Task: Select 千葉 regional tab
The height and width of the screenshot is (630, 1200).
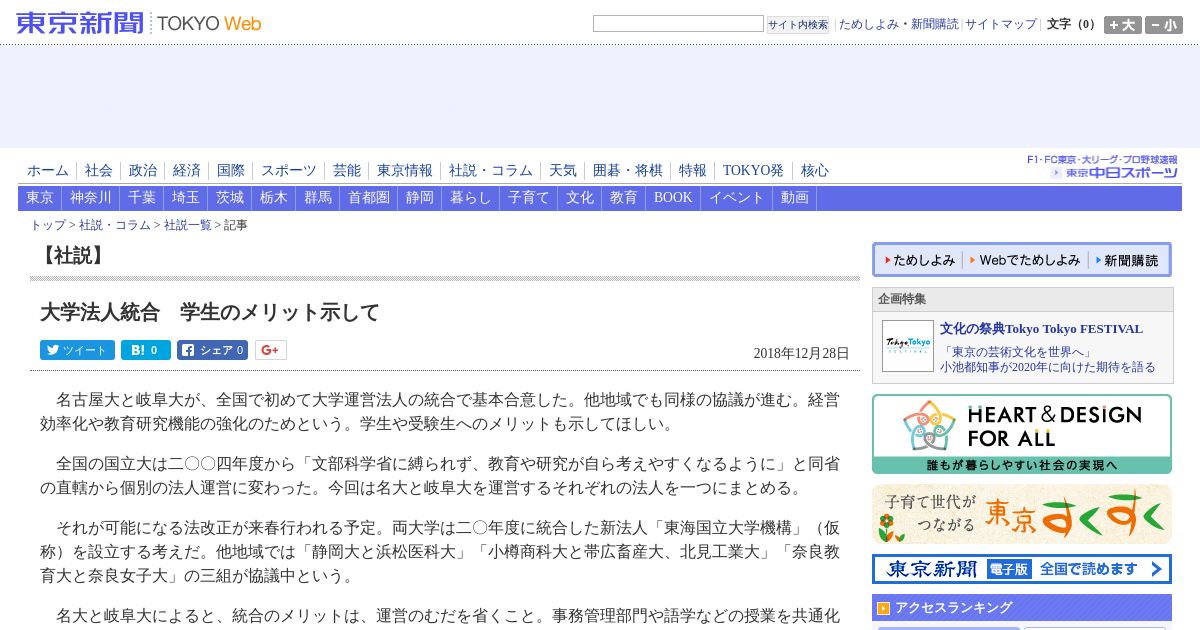Action: 142,198
